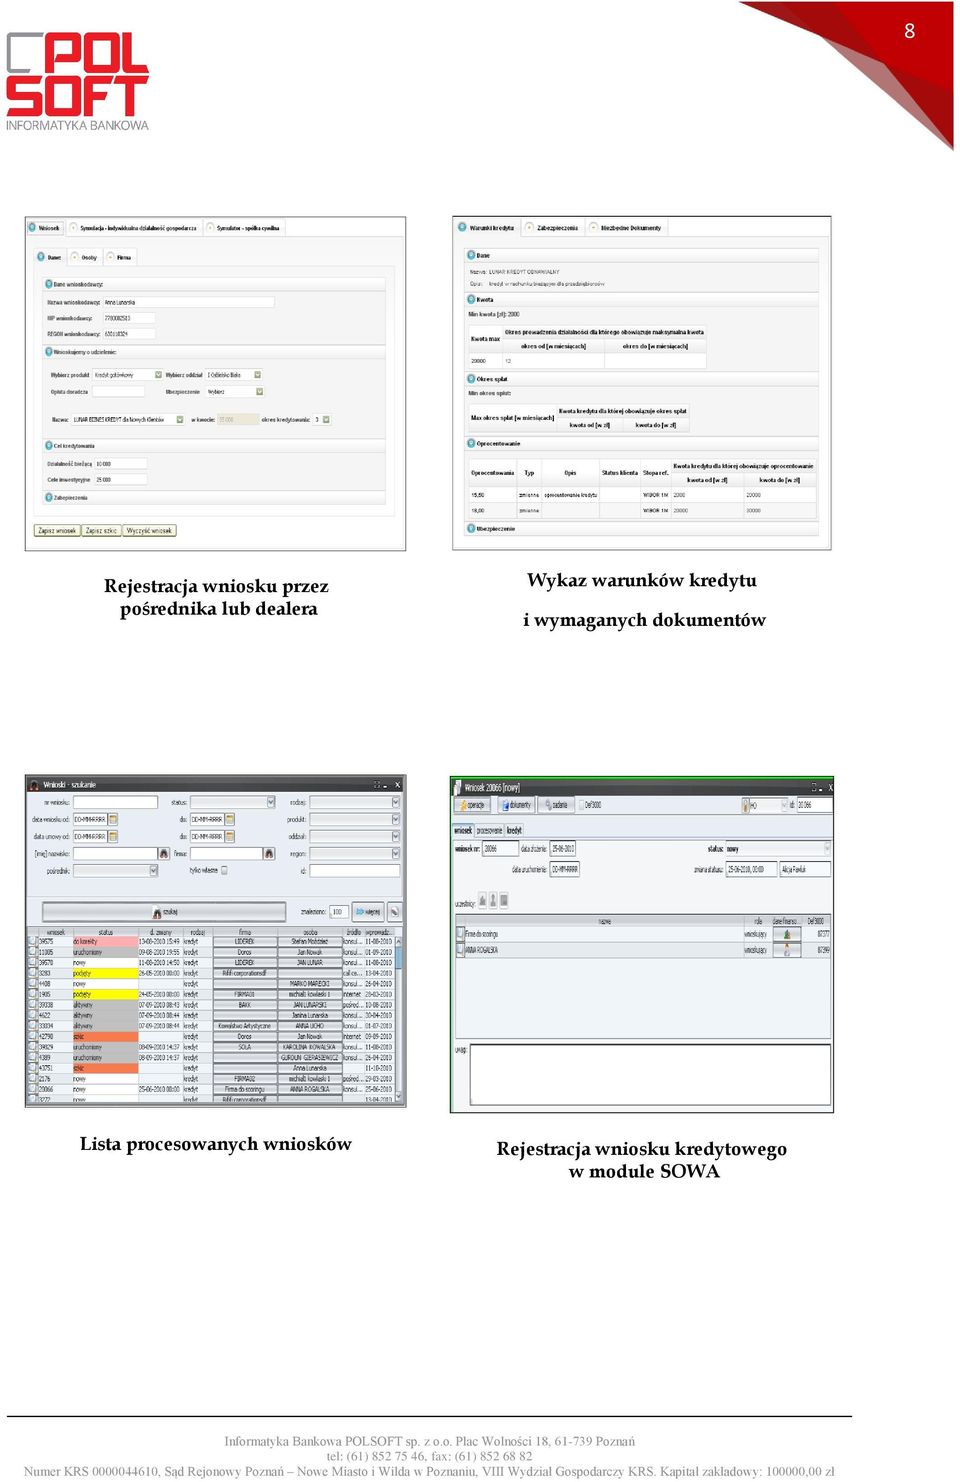Click the Zapisz wniosek button
The width and height of the screenshot is (960, 1482).
tap(57, 531)
